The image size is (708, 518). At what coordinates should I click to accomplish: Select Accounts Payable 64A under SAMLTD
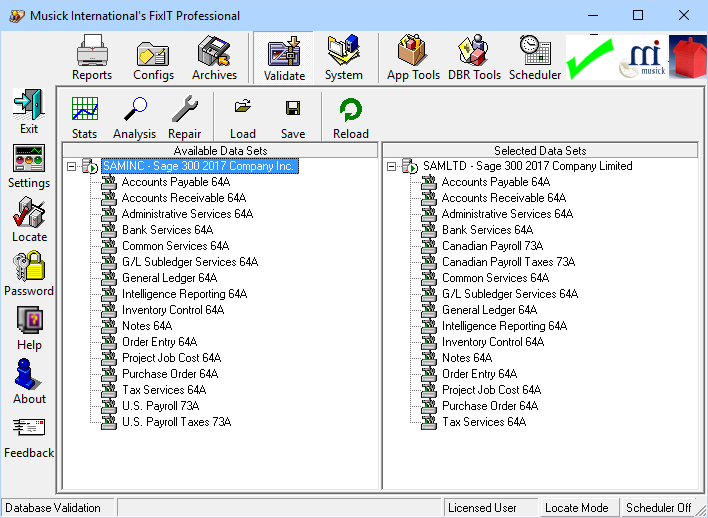pyautogui.click(x=496, y=182)
